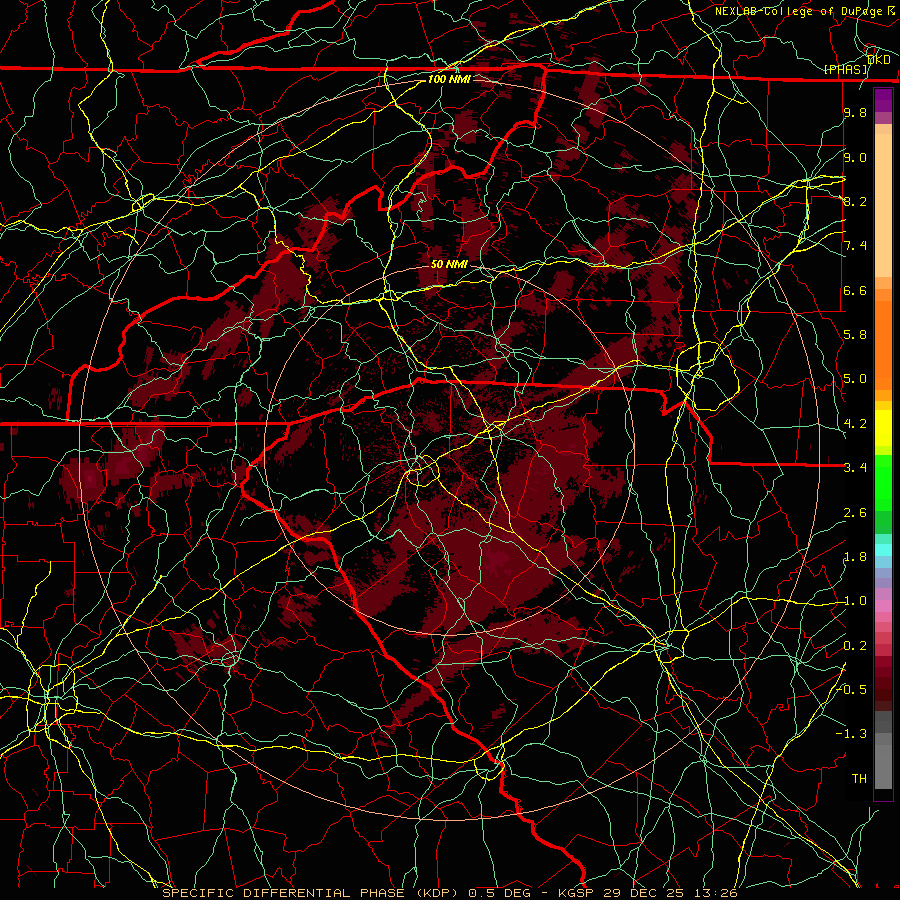This screenshot has width=900, height=900.
Task: Click the 9.8 value on the color scale
Action: (x=855, y=112)
